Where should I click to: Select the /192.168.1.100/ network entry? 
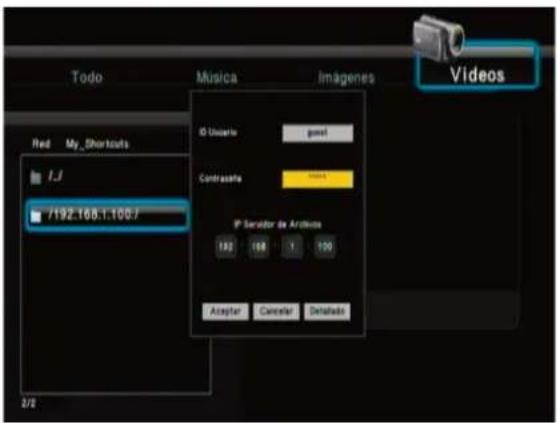pyautogui.click(x=108, y=215)
